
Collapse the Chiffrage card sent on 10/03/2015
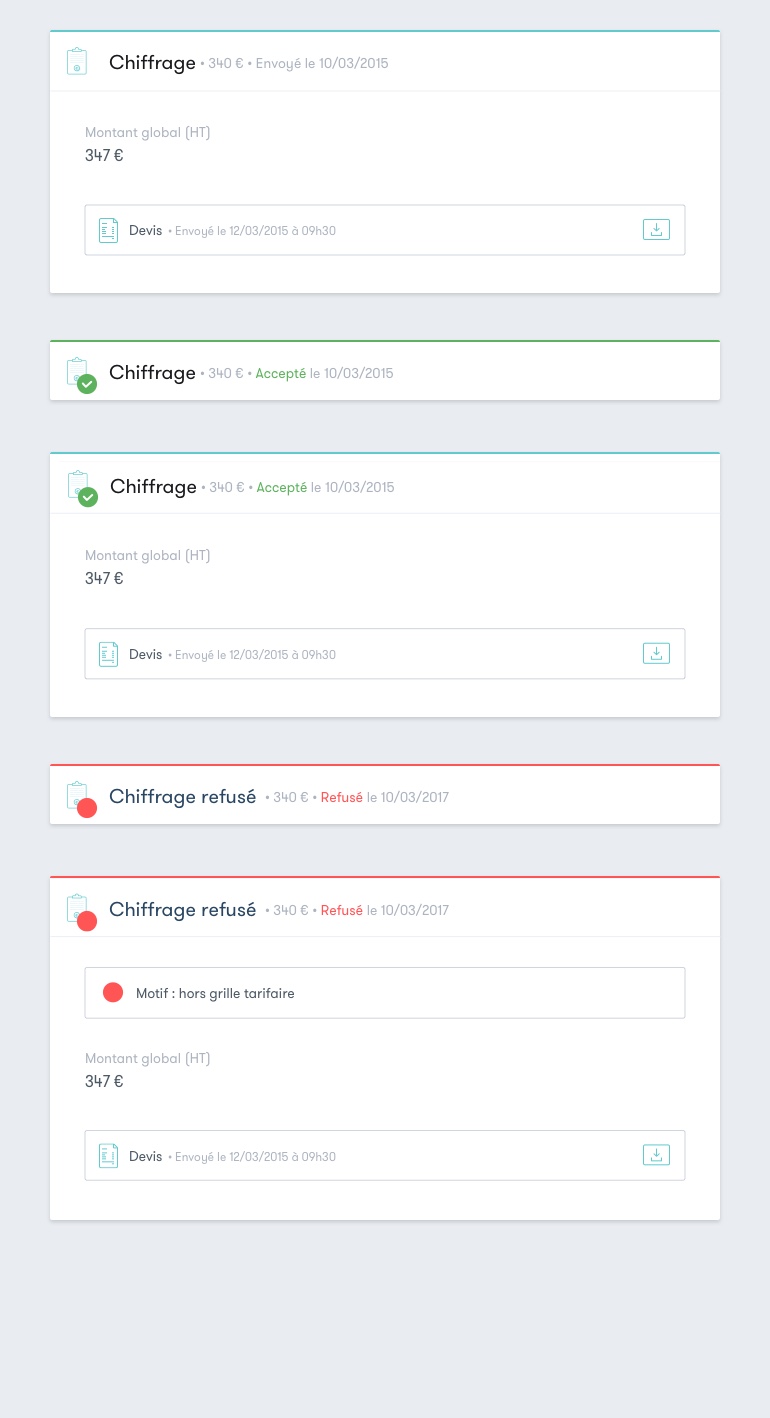pos(385,62)
